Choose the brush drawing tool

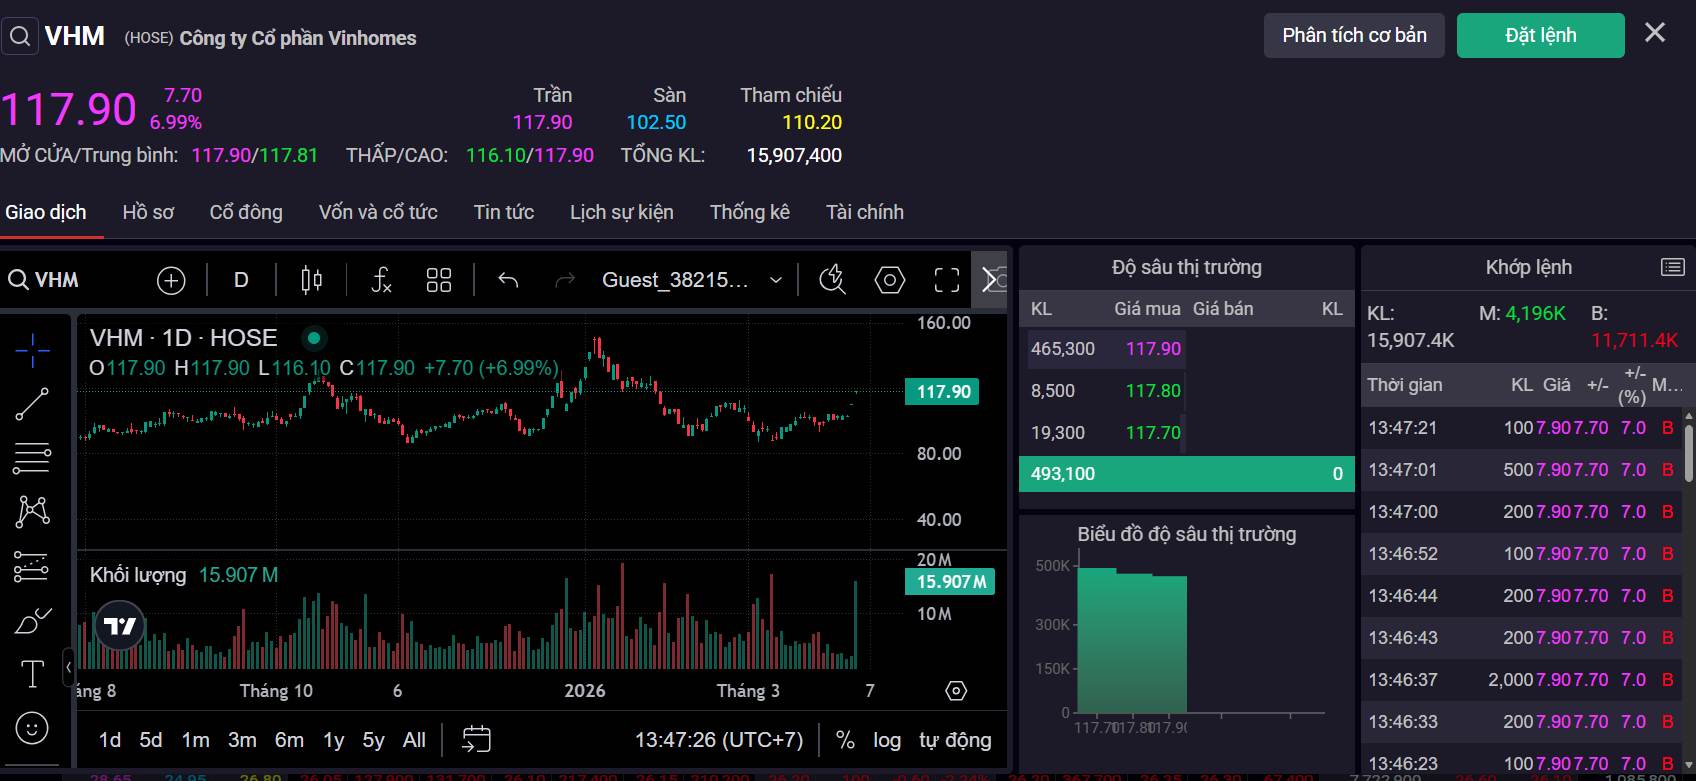click(x=32, y=622)
